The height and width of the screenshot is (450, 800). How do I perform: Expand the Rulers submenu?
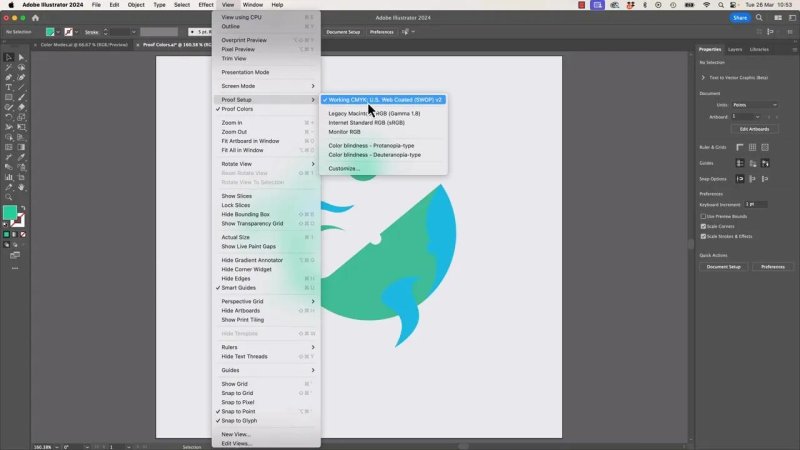[266, 347]
